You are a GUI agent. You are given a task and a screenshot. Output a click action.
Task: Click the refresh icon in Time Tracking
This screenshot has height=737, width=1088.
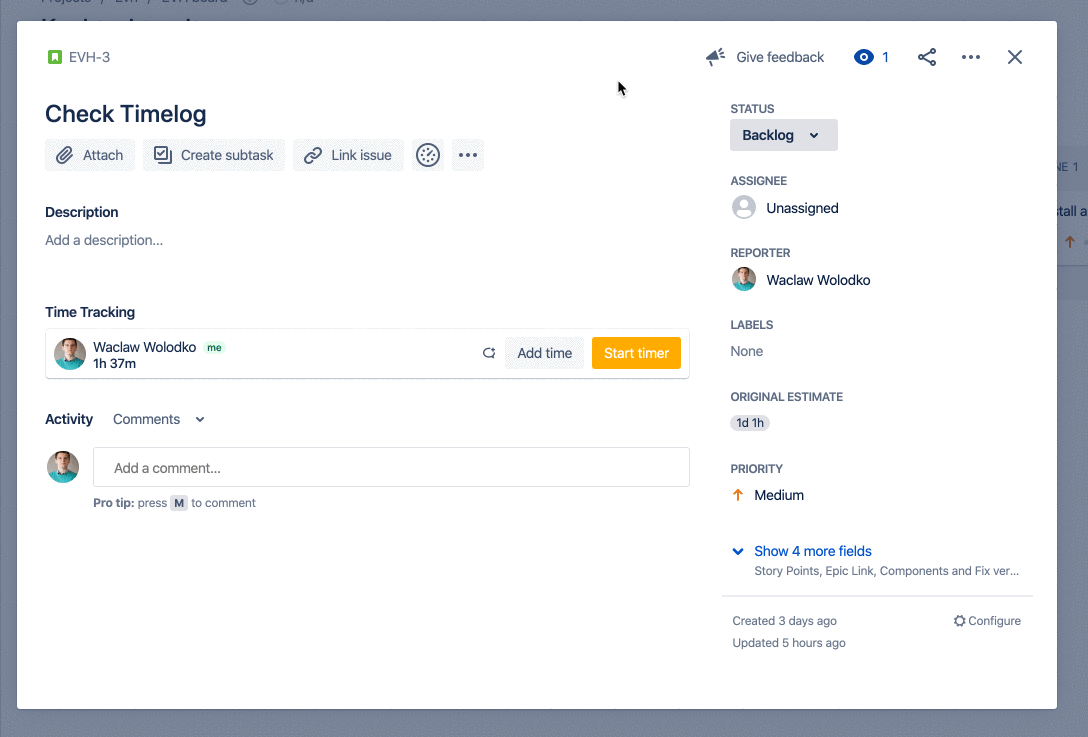pos(489,353)
